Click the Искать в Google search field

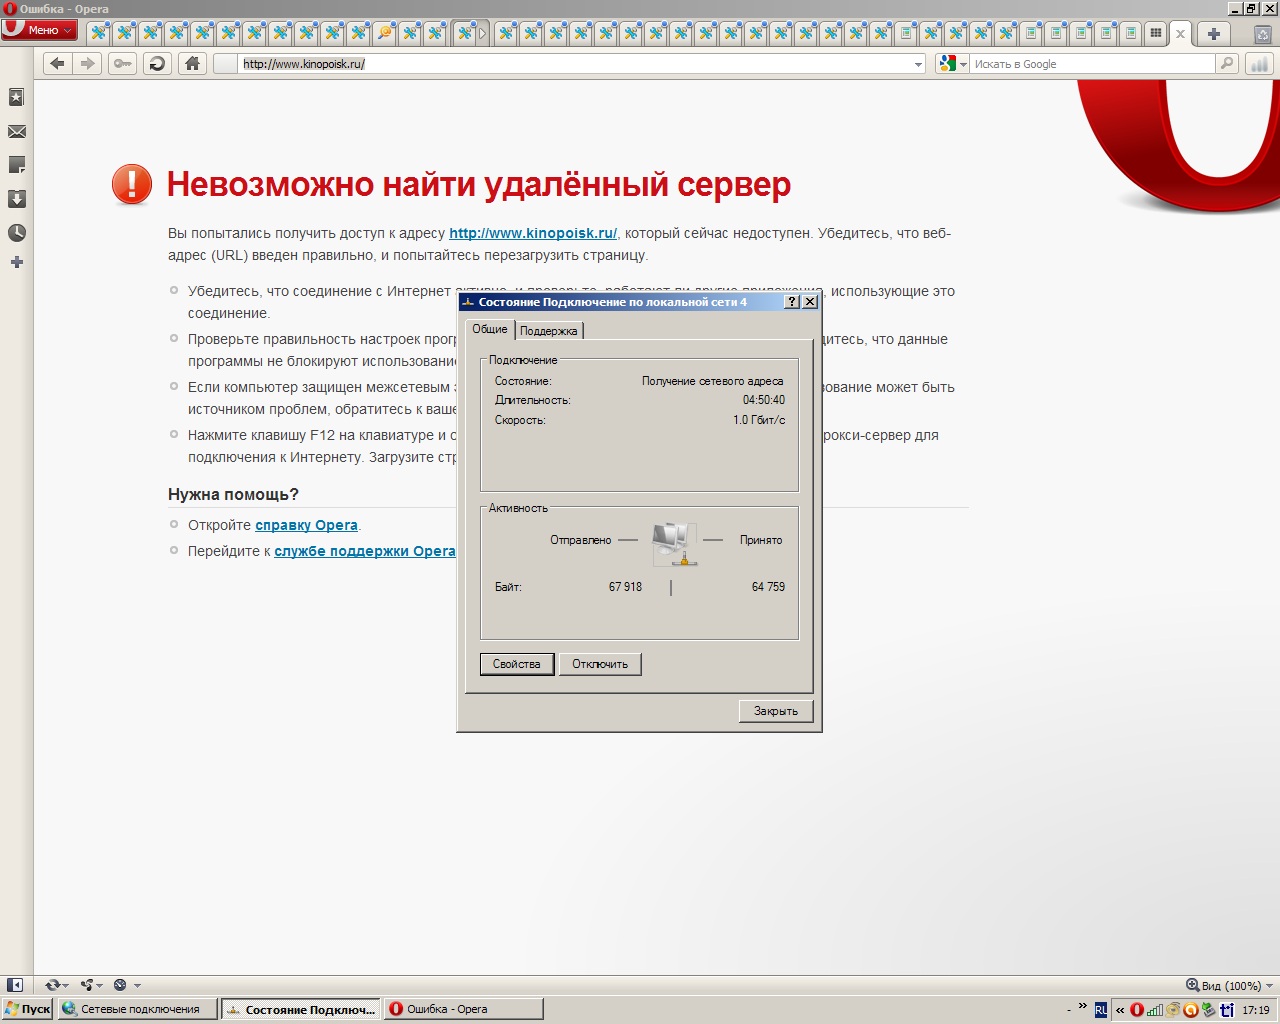tap(1090, 64)
